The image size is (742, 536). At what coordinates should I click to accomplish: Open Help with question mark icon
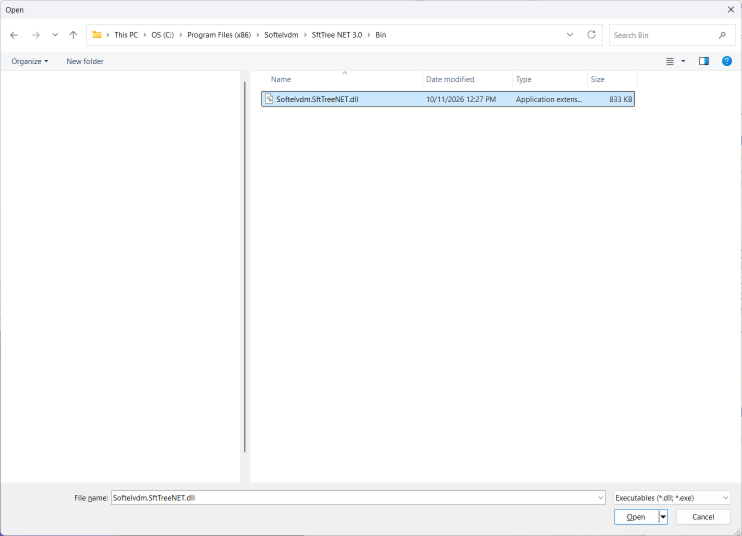click(727, 61)
